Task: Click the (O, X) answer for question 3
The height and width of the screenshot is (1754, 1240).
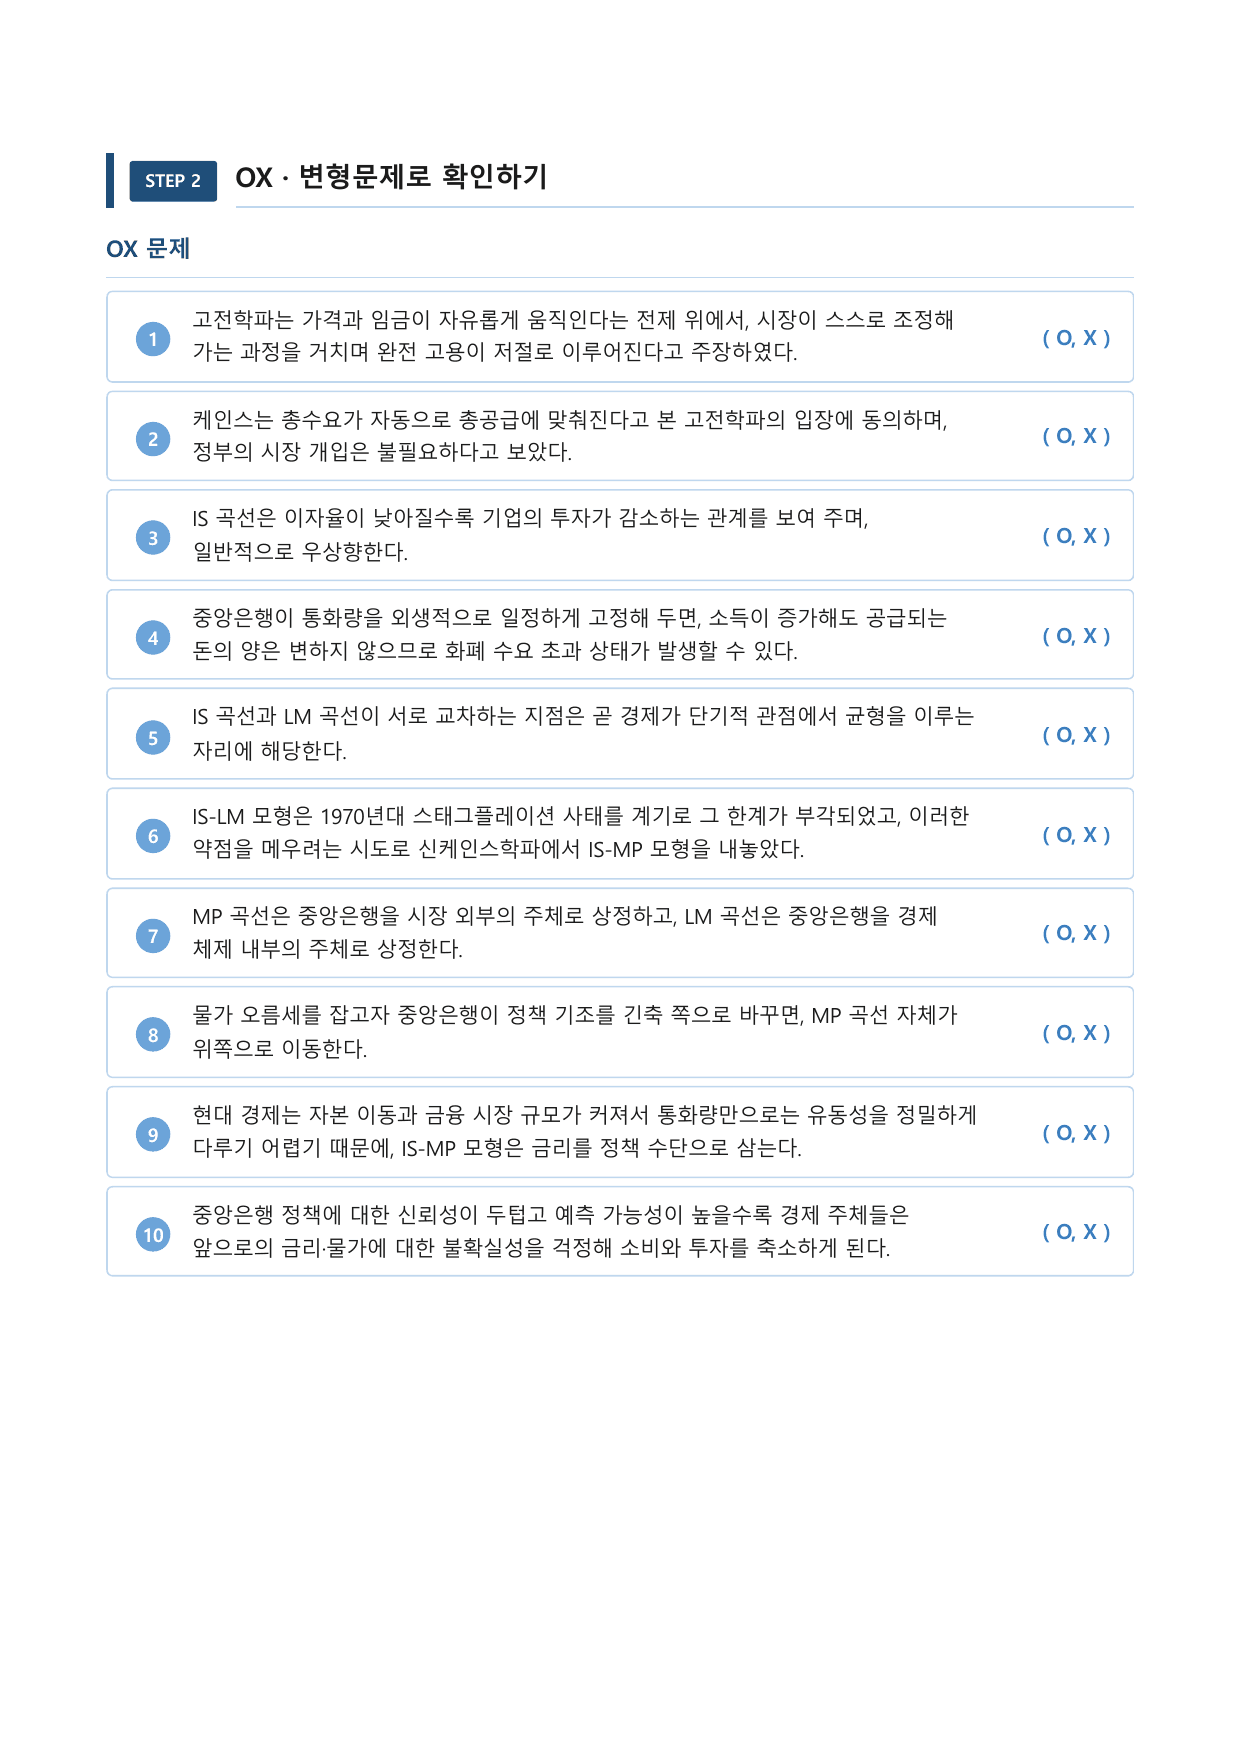Action: (1076, 536)
